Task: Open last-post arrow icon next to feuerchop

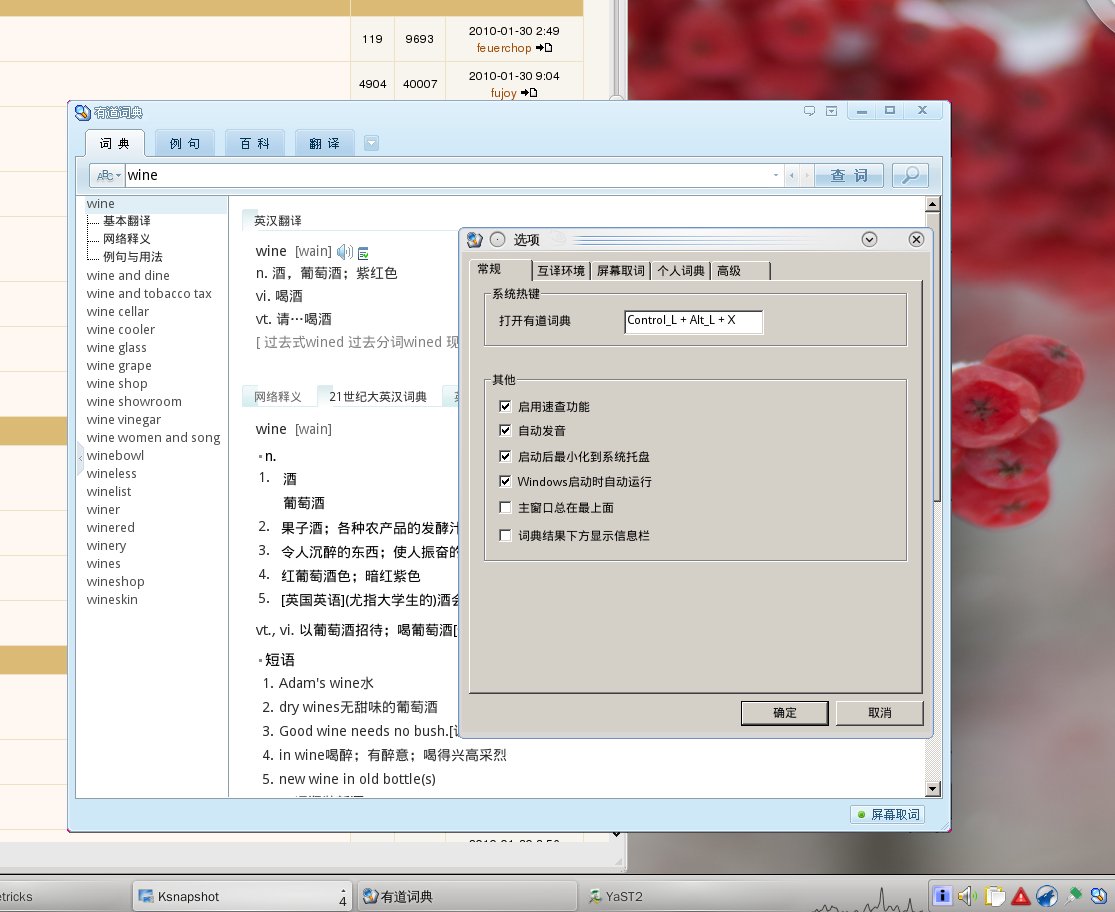Action: (x=544, y=48)
